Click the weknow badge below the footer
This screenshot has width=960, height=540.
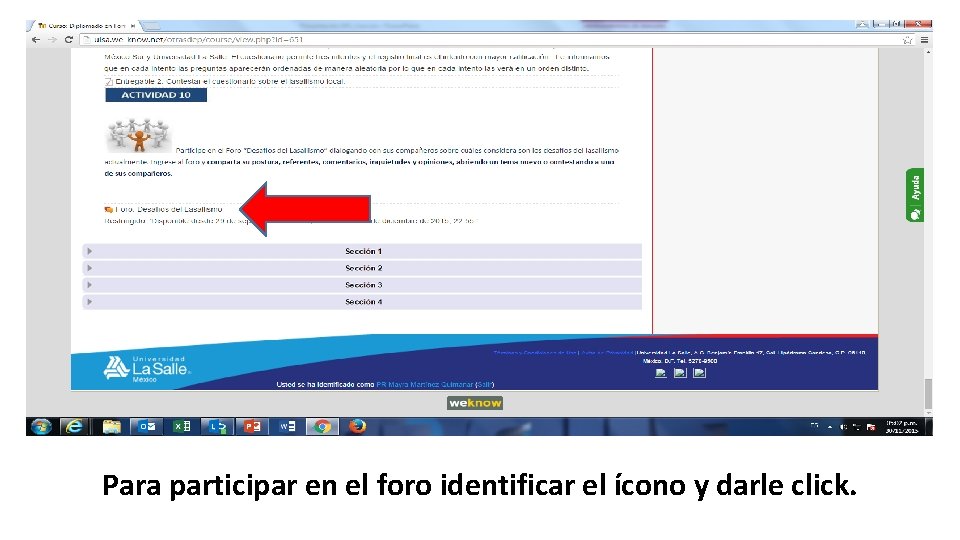(474, 403)
